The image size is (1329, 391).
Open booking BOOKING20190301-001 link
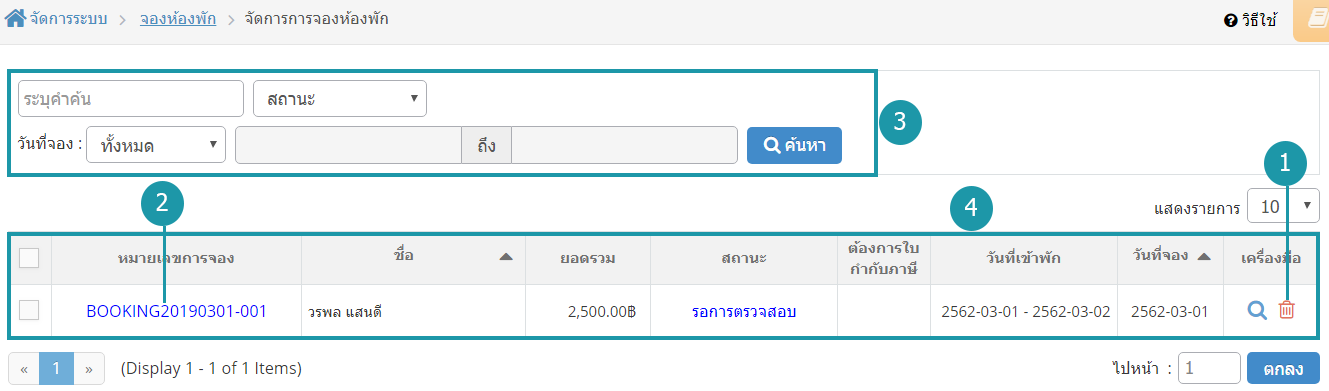click(177, 311)
